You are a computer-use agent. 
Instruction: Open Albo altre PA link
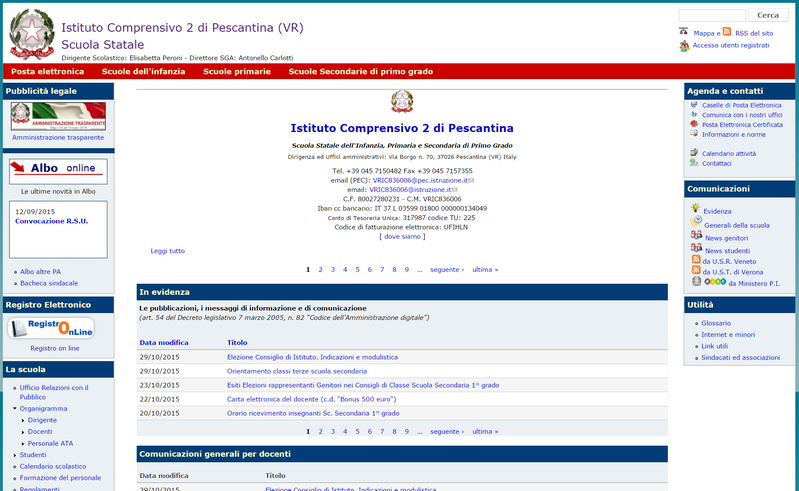click(40, 272)
